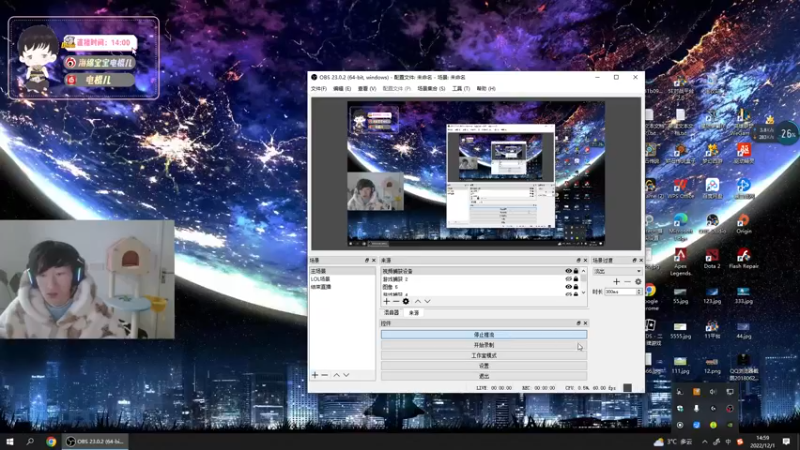The height and width of the screenshot is (450, 800).
Task: Switch to 来源 tab
Action: tap(414, 313)
